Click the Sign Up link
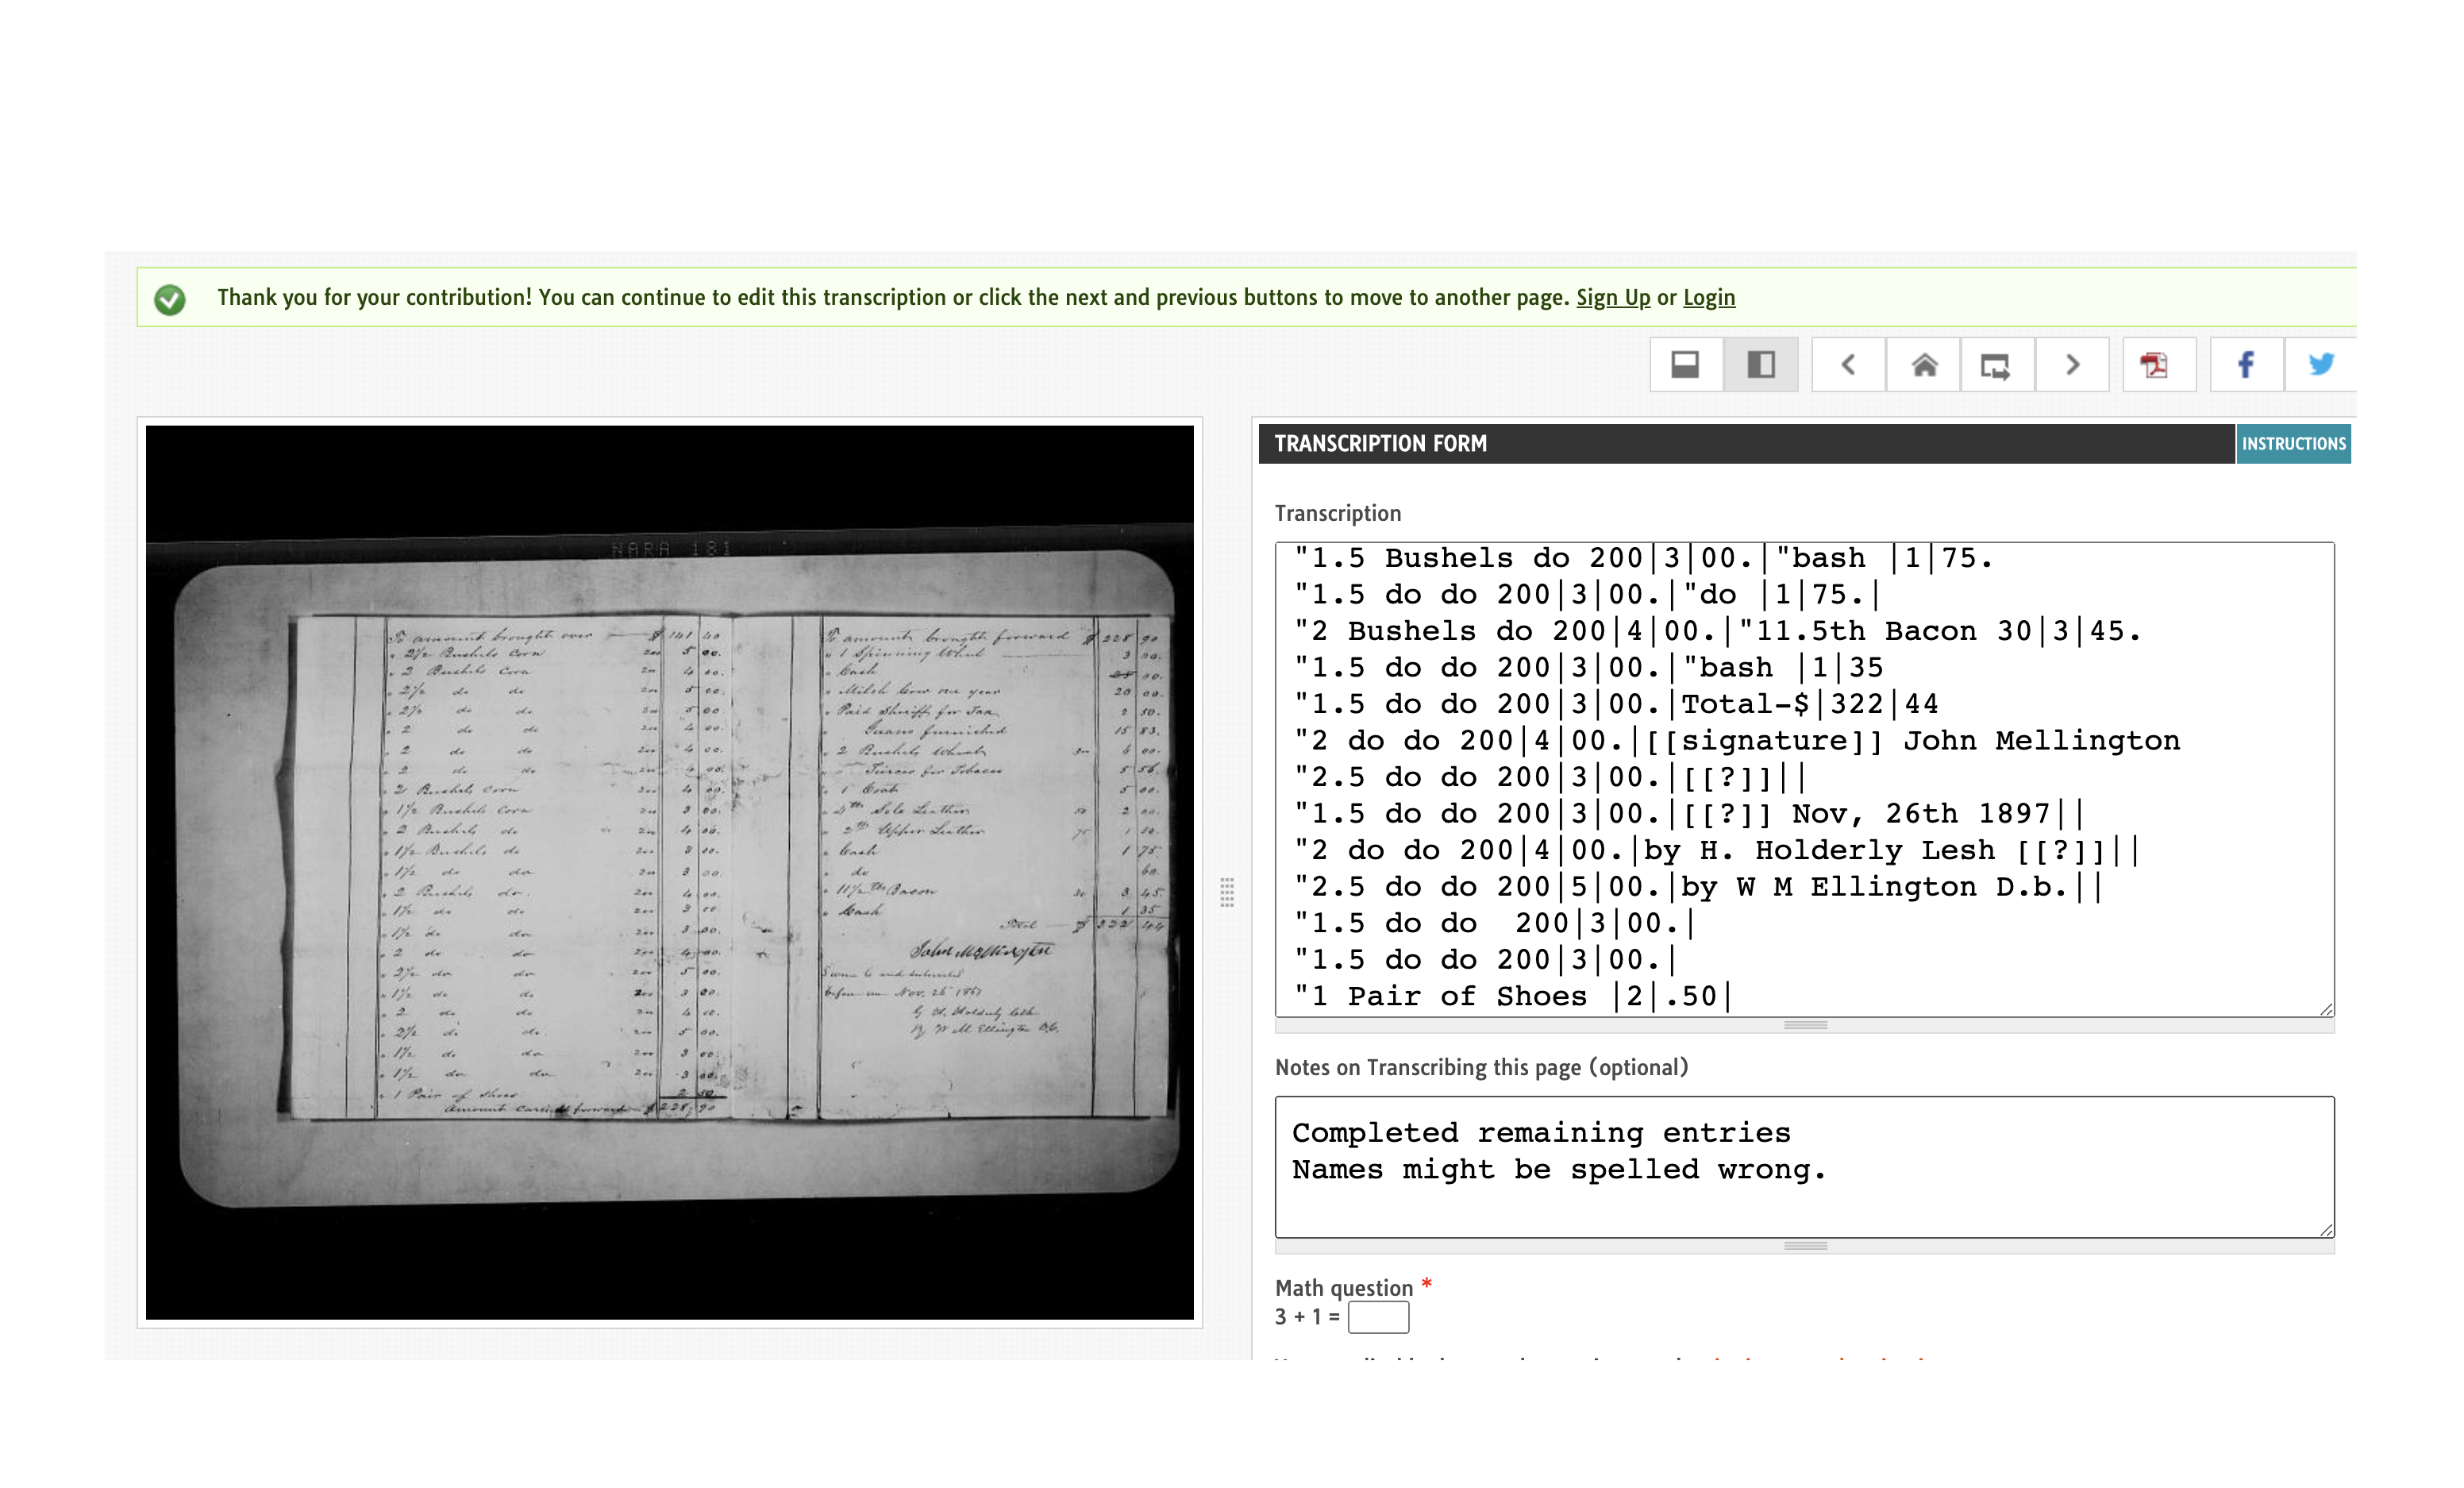Image resolution: width=2464 pixels, height=1488 pixels. (1613, 297)
